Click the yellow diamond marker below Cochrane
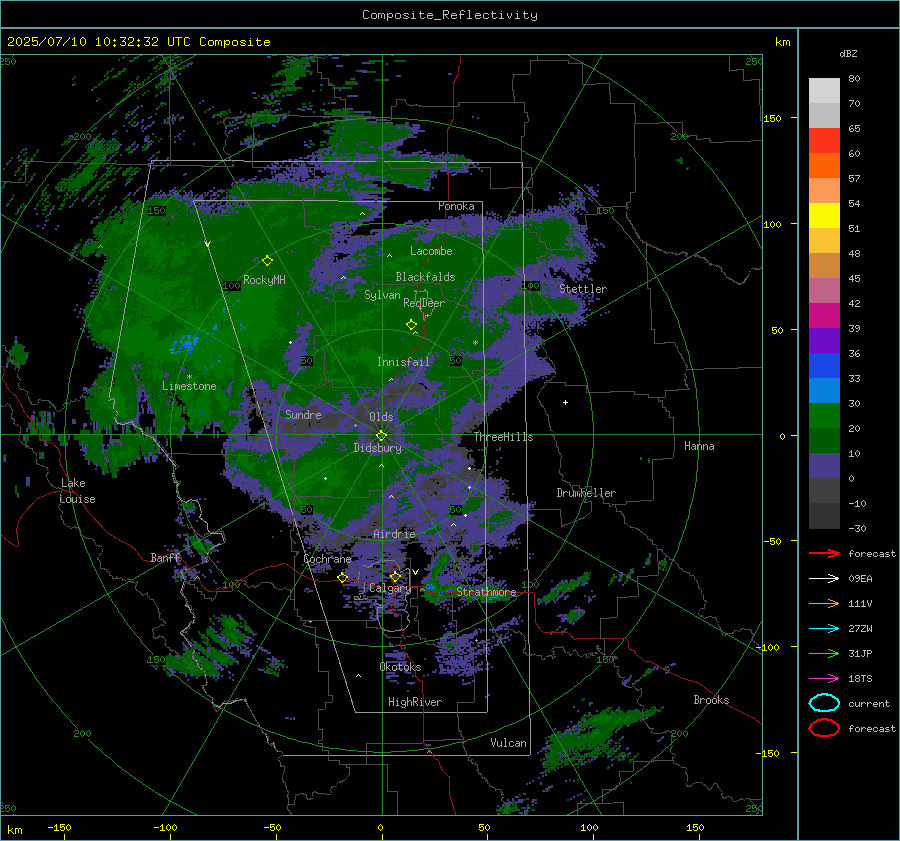The width and height of the screenshot is (900, 841). click(x=343, y=577)
